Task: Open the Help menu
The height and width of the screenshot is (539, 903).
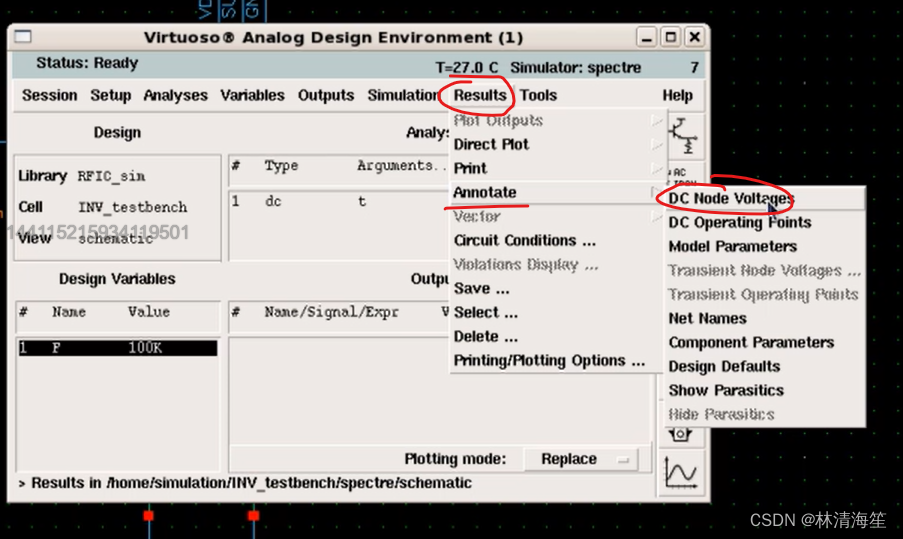Action: 677,96
